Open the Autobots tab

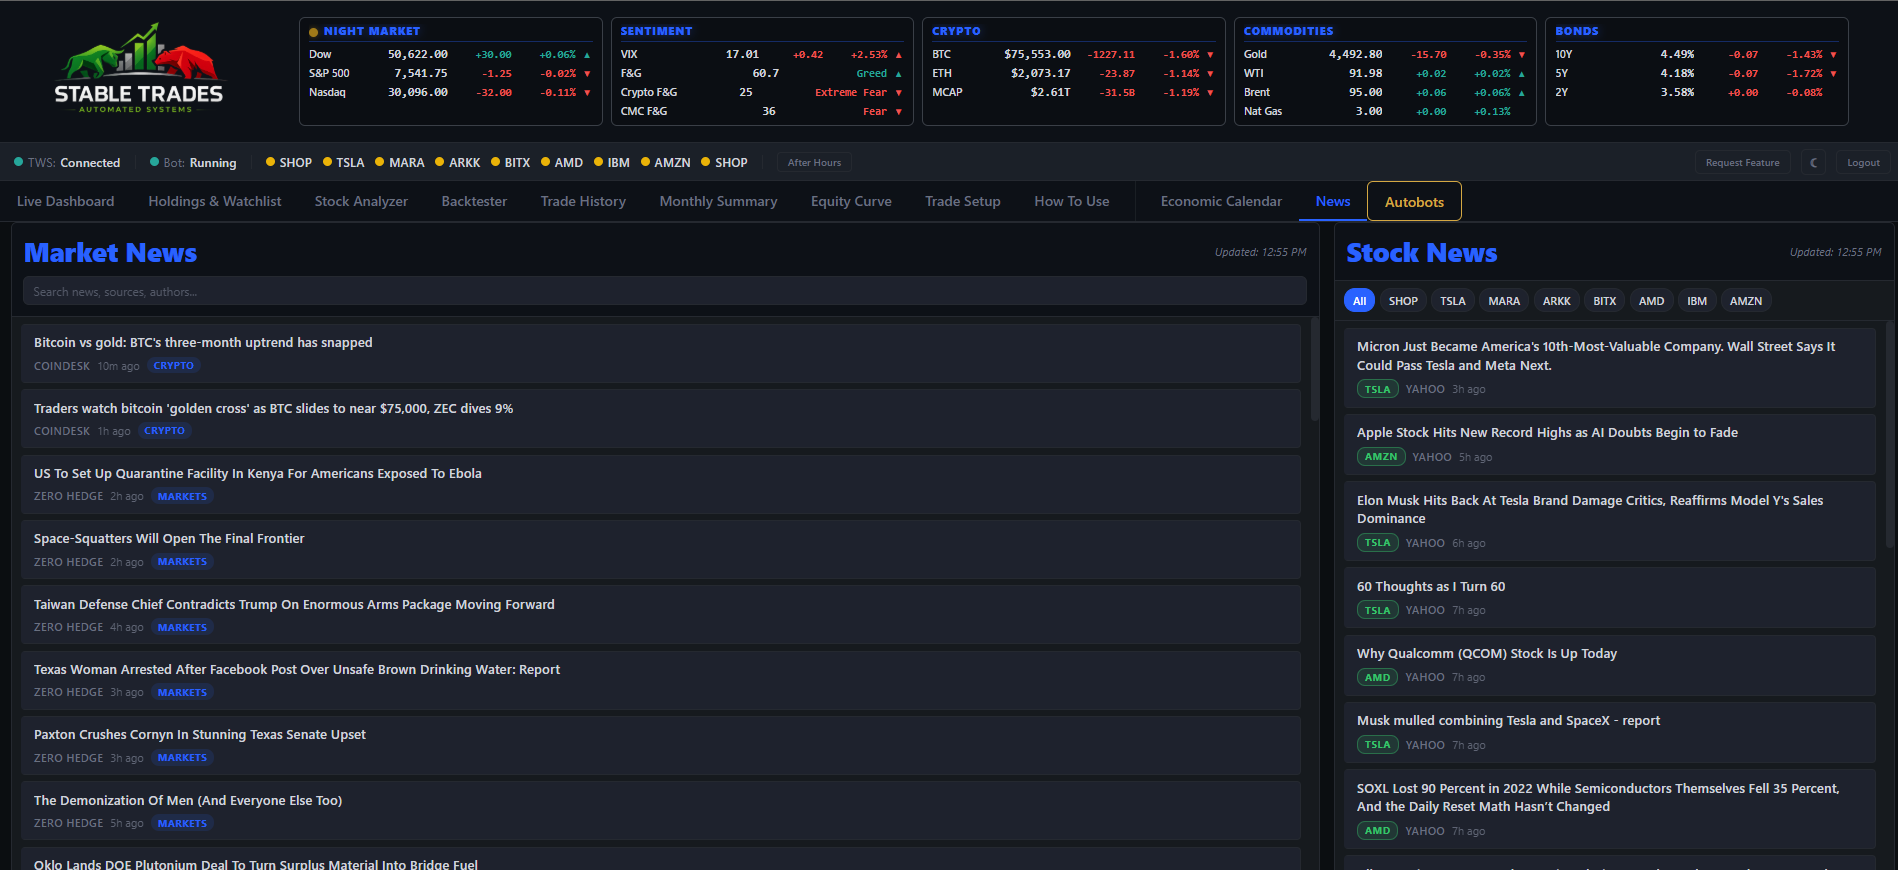tap(1414, 201)
